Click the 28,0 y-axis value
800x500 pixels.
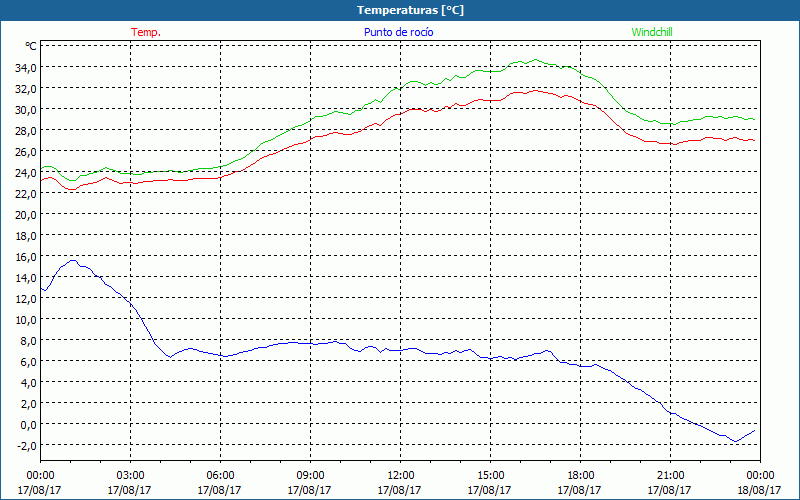click(26, 131)
